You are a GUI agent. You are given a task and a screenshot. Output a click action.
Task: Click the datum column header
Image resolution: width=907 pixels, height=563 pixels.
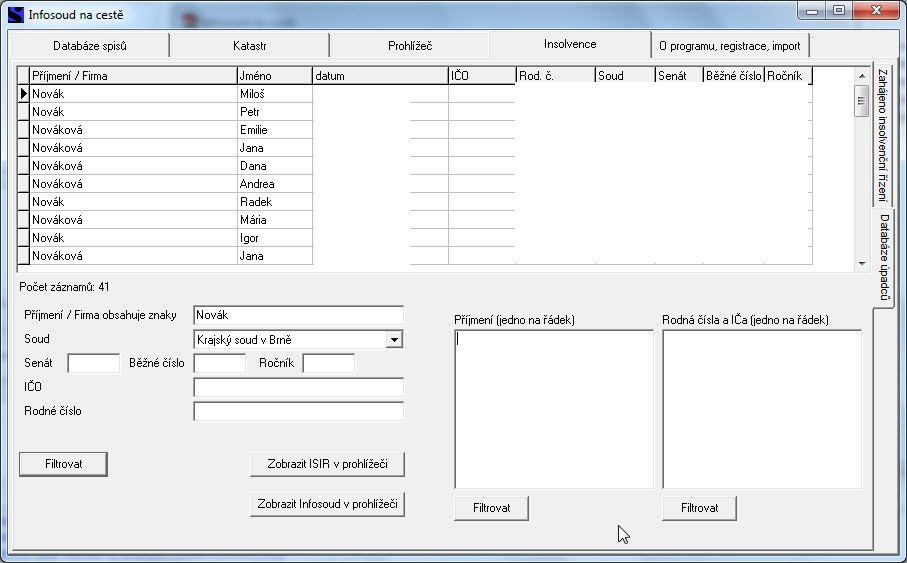point(381,76)
